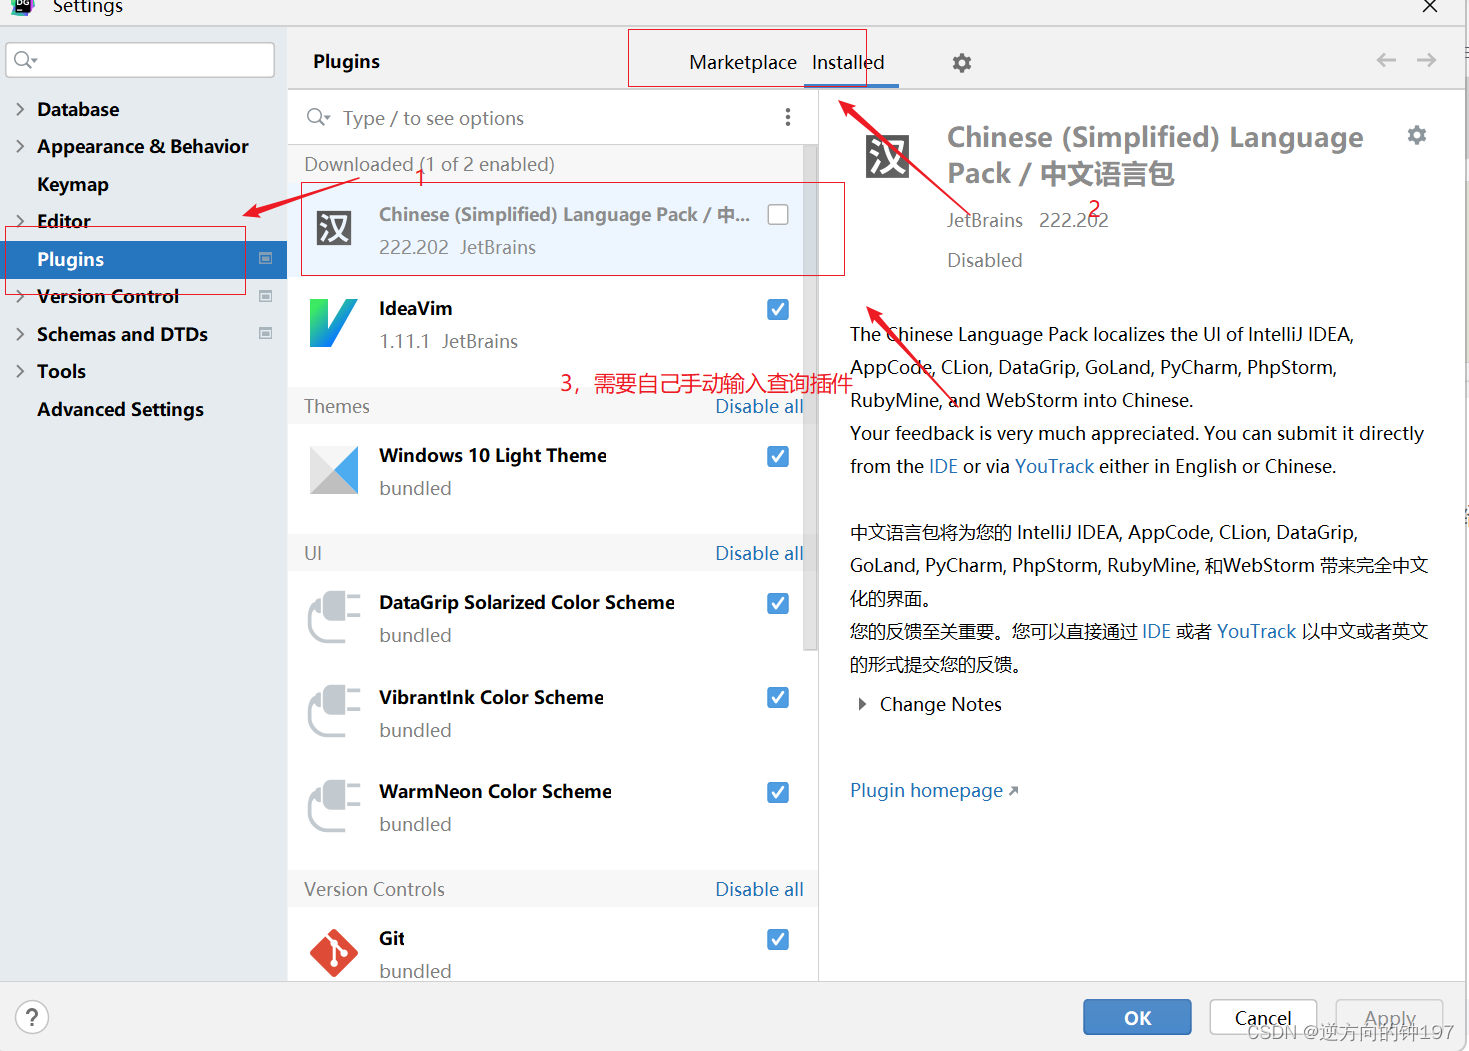Expand the Change Notes section
The image size is (1469, 1051).
point(862,704)
